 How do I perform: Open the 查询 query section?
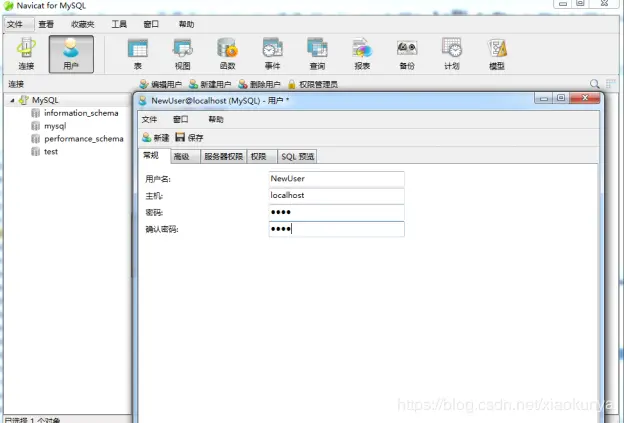pyautogui.click(x=317, y=54)
